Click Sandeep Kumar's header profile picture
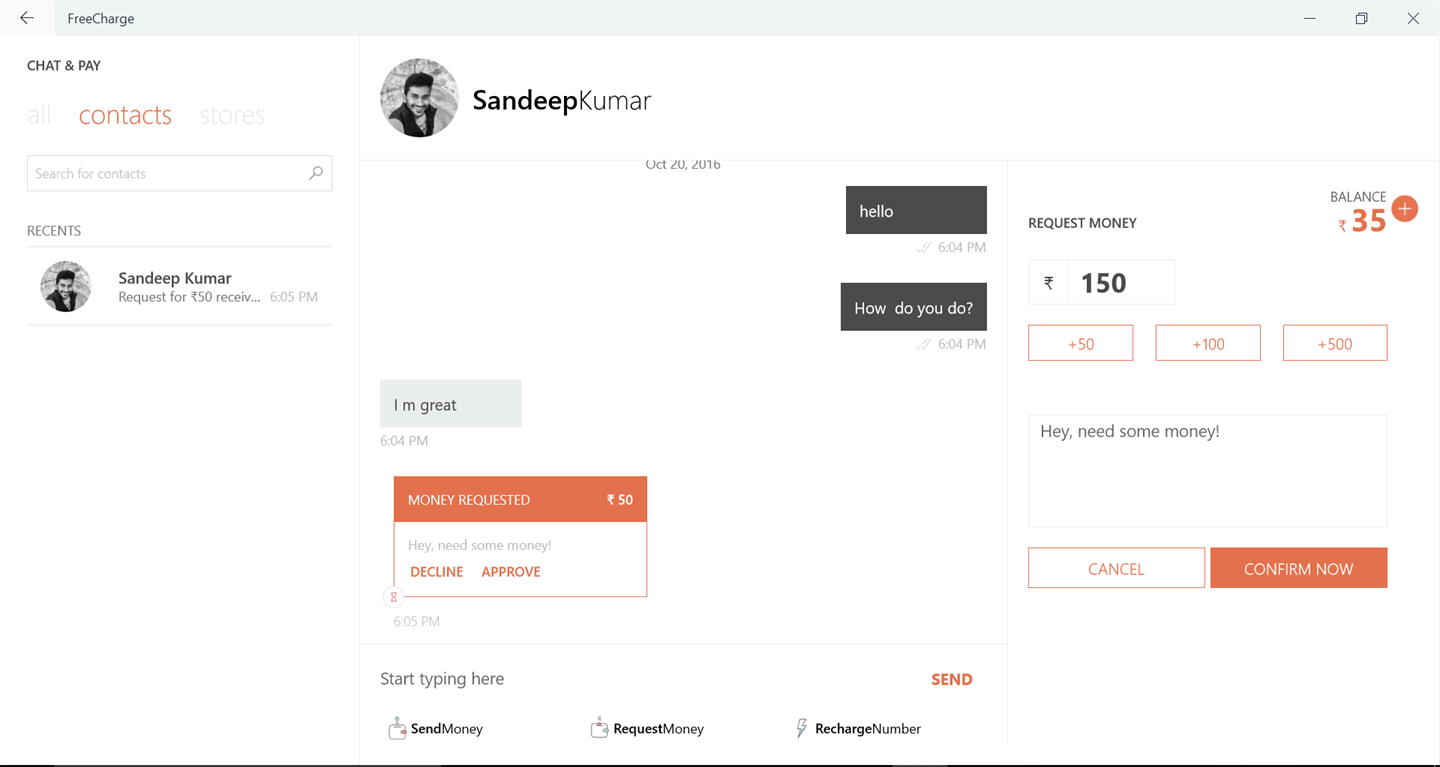 (419, 98)
